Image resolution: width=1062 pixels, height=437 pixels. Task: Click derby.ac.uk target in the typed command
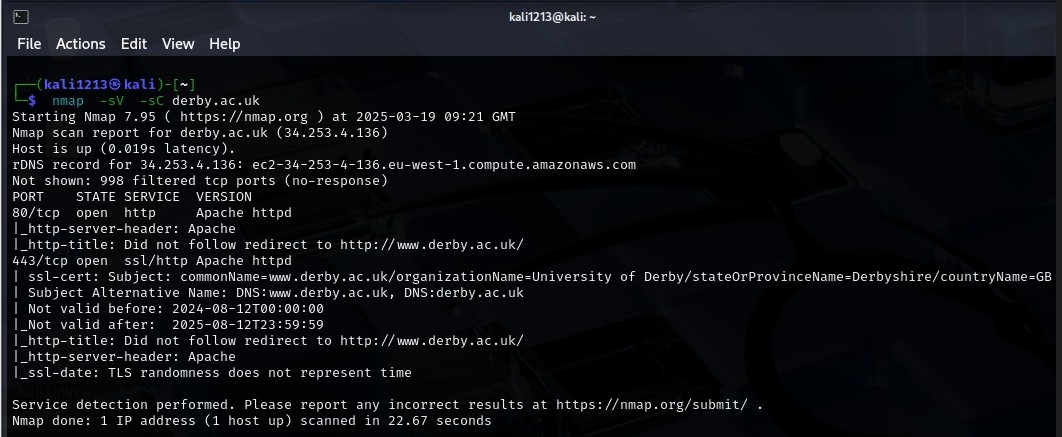[x=215, y=100]
